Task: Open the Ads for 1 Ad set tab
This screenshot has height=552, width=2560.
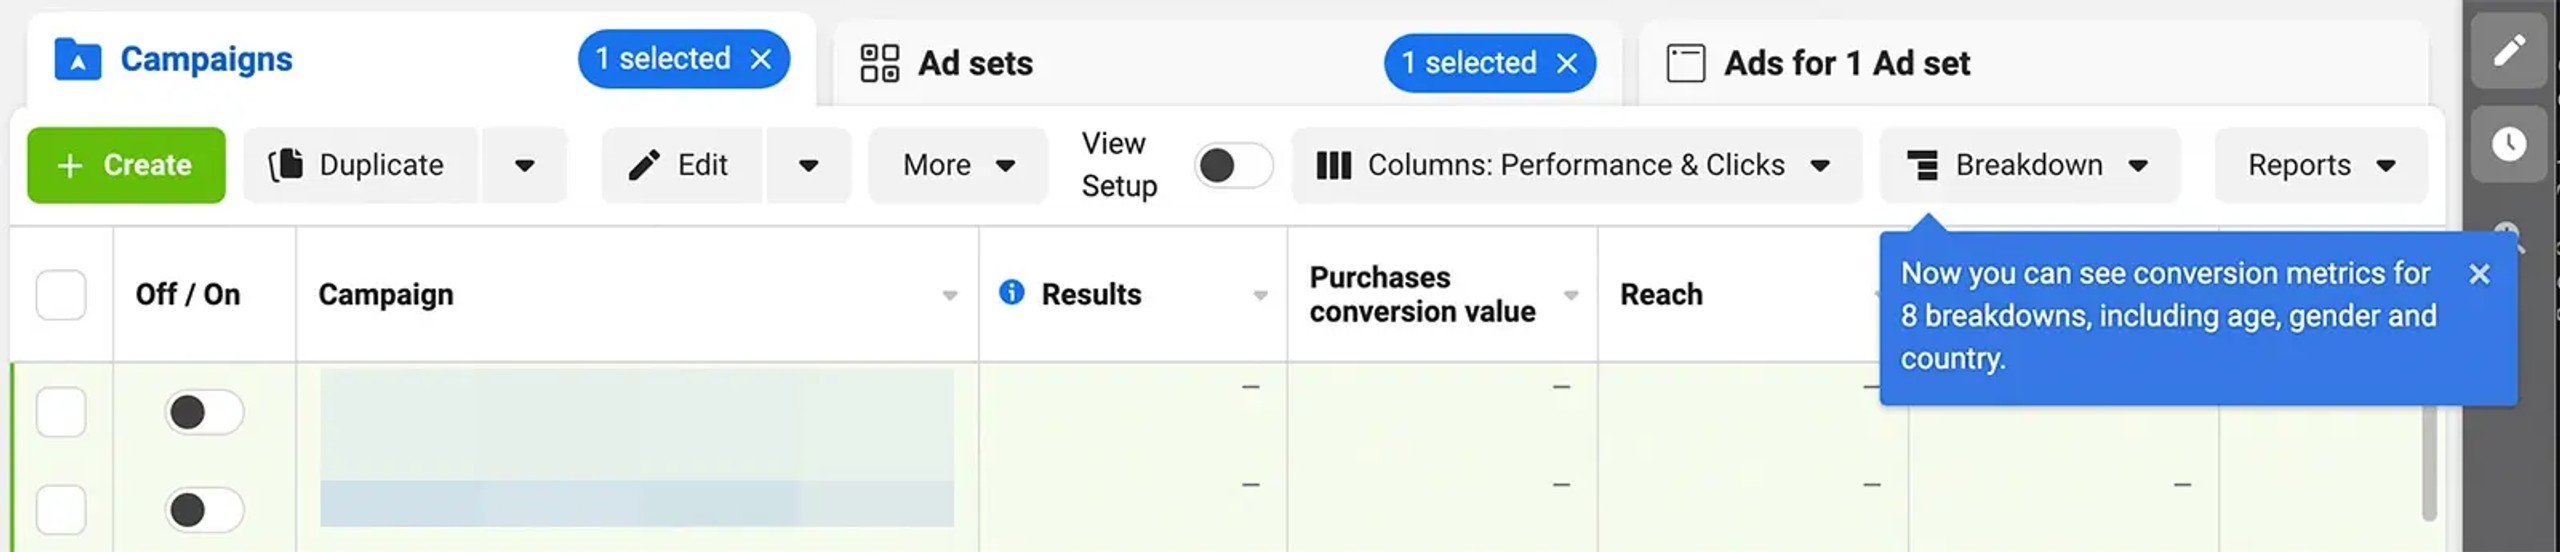Action: point(1846,63)
